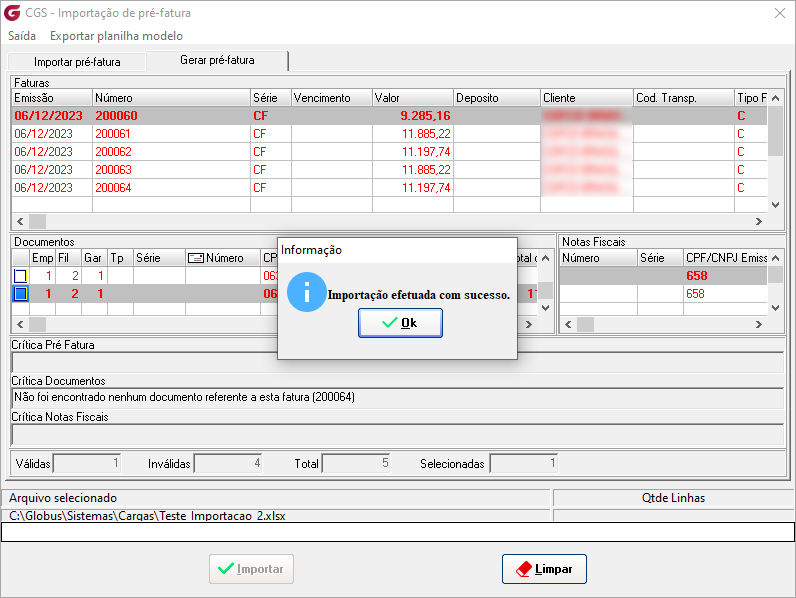Click the Deposito column header

click(x=497, y=97)
